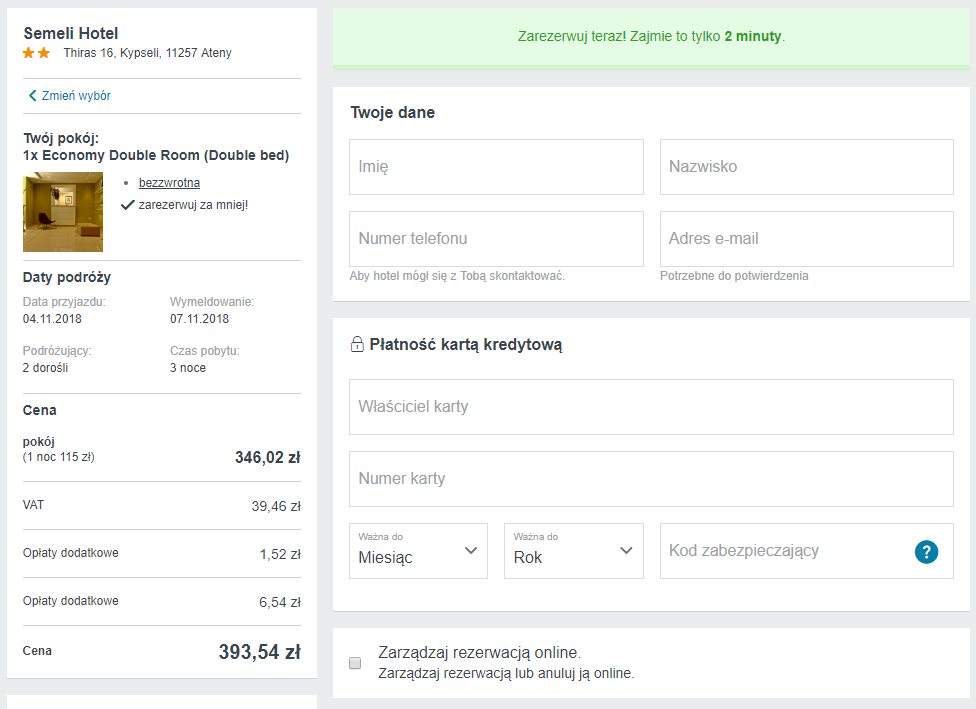Click the hotel star rating icons

pos(37,53)
